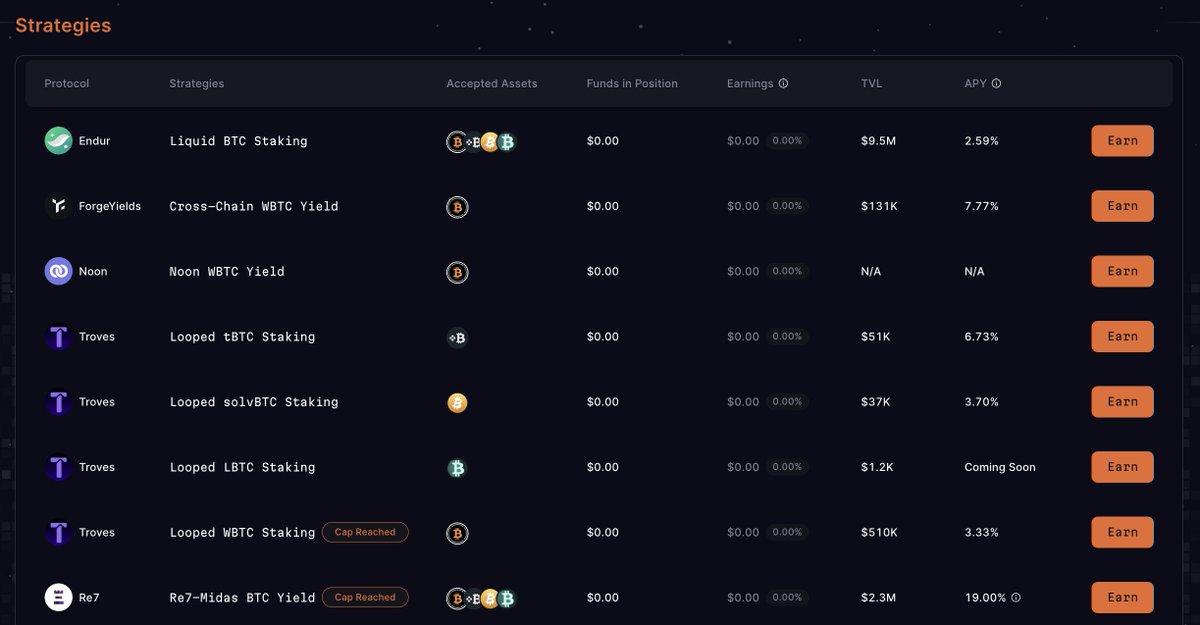The image size is (1200, 625).
Task: Click green LBTC icon in Endur row assets
Action: [506, 142]
